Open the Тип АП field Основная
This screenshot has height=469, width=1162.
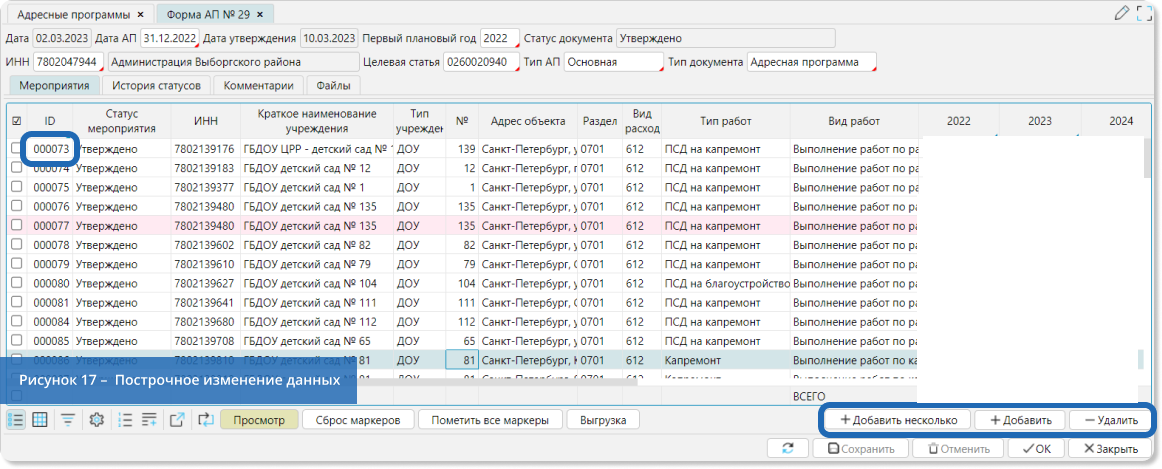click(614, 62)
